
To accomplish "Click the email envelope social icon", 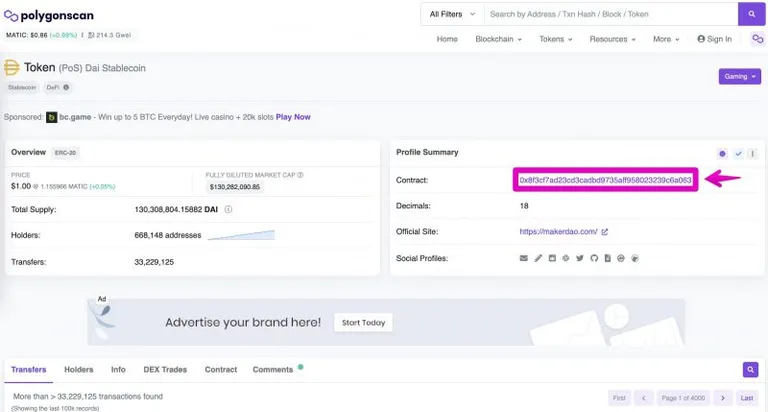I will [x=524, y=258].
